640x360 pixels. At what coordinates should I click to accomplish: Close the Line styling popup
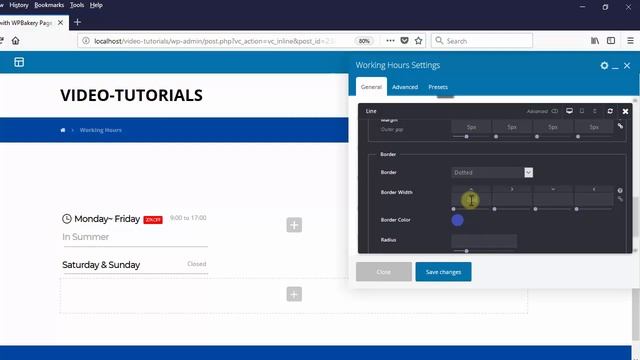click(625, 111)
